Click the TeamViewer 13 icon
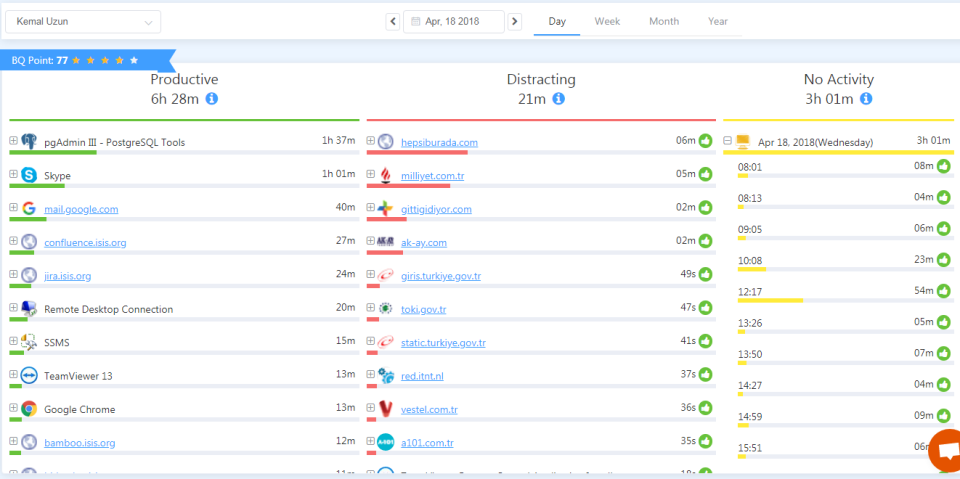 click(29, 375)
